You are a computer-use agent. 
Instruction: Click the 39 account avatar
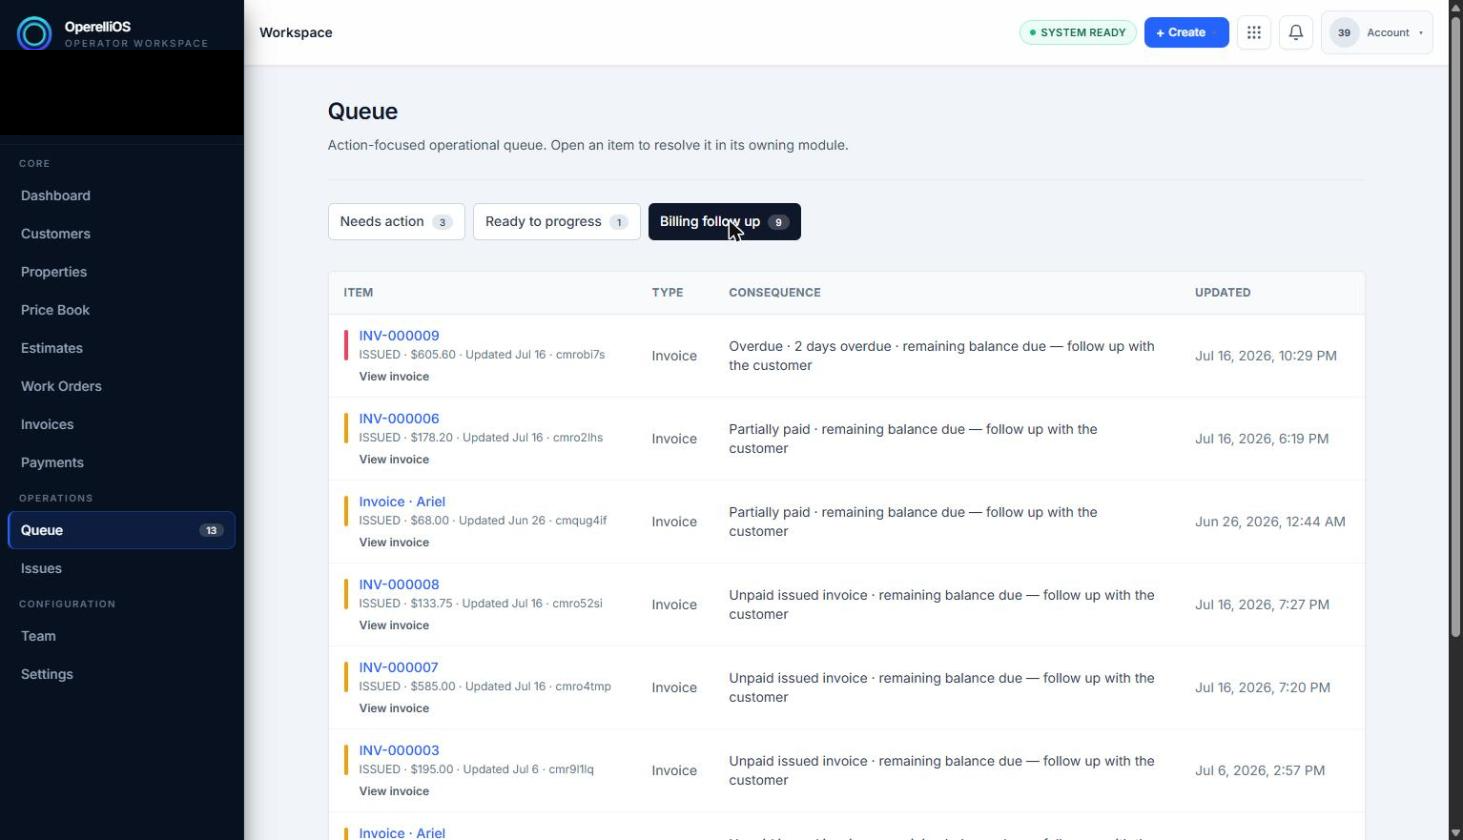coord(1344,32)
